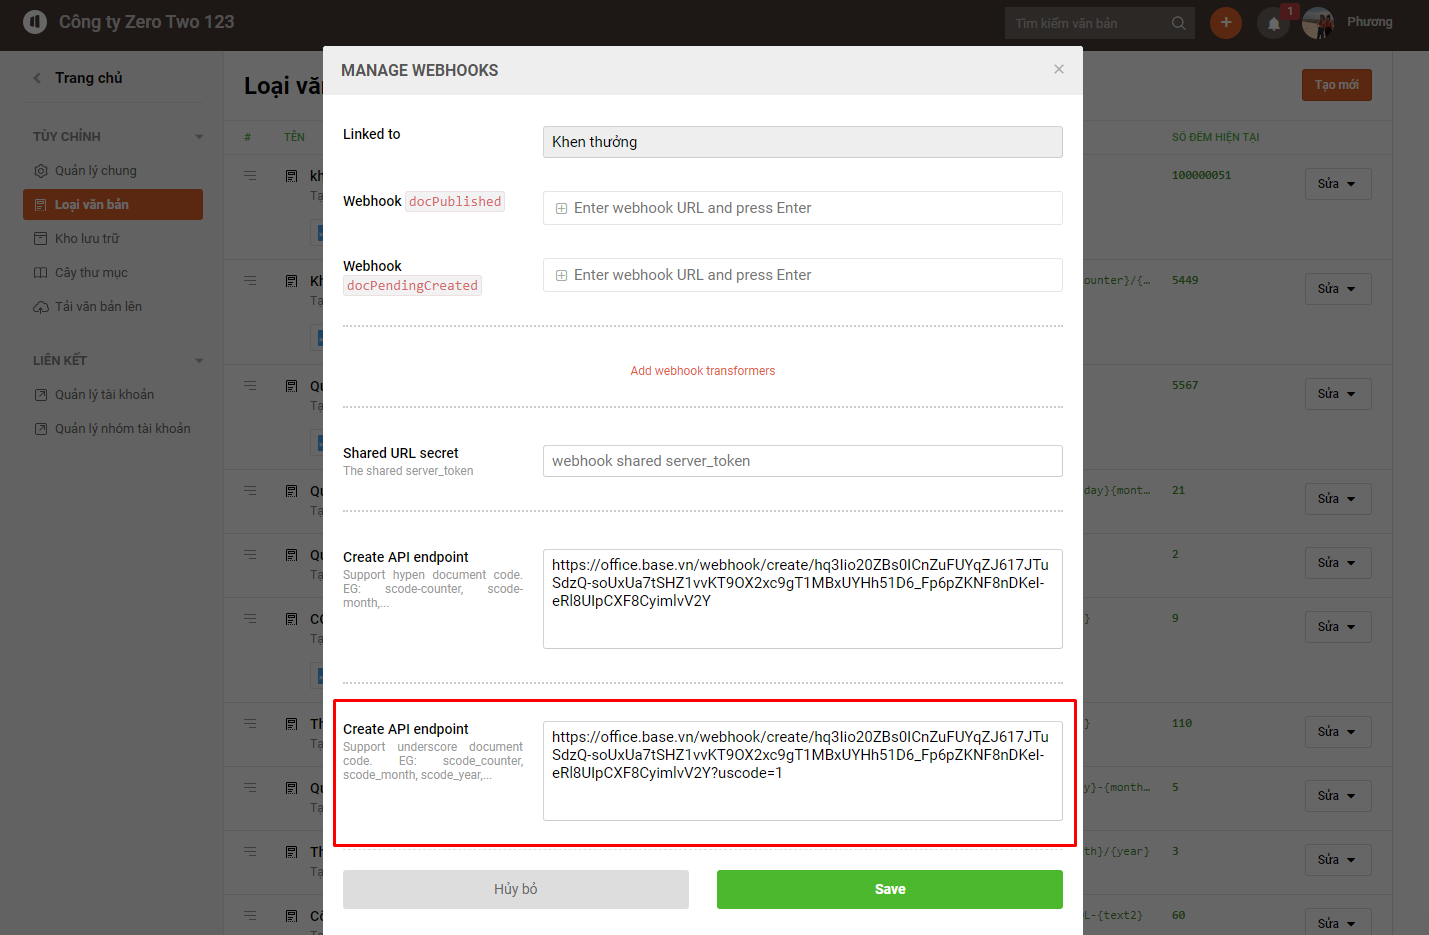Click the search magnifier icon

click(x=1179, y=23)
